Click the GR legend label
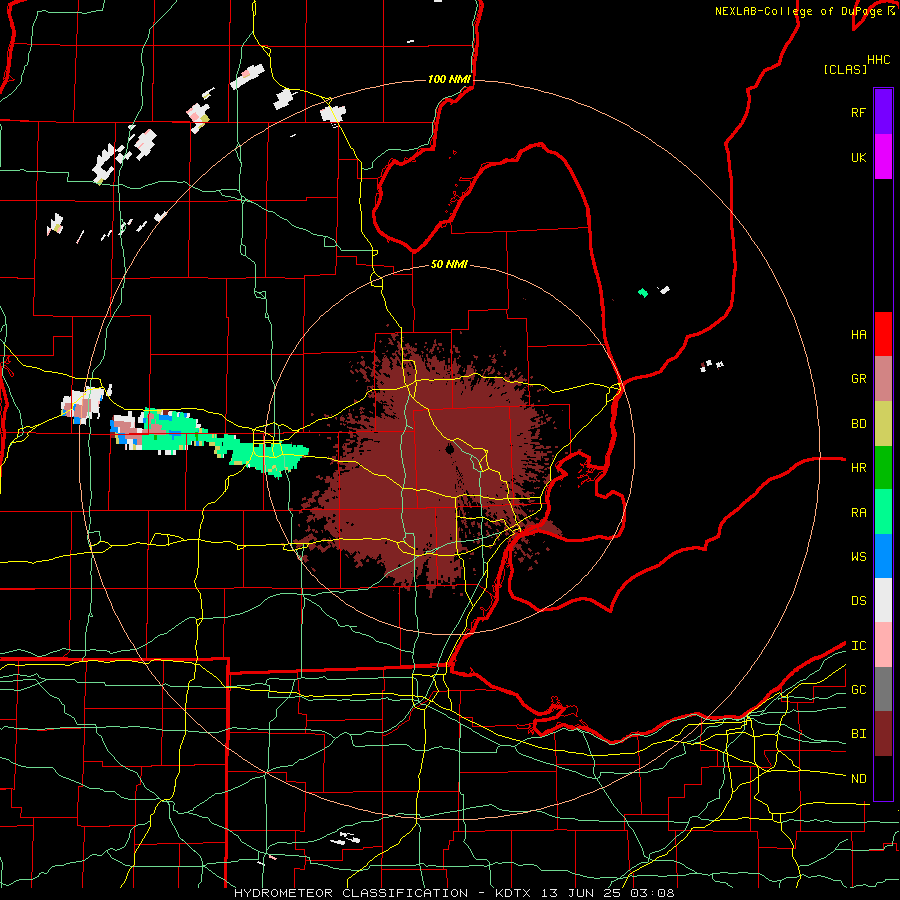Image resolution: width=900 pixels, height=900 pixels. (858, 379)
